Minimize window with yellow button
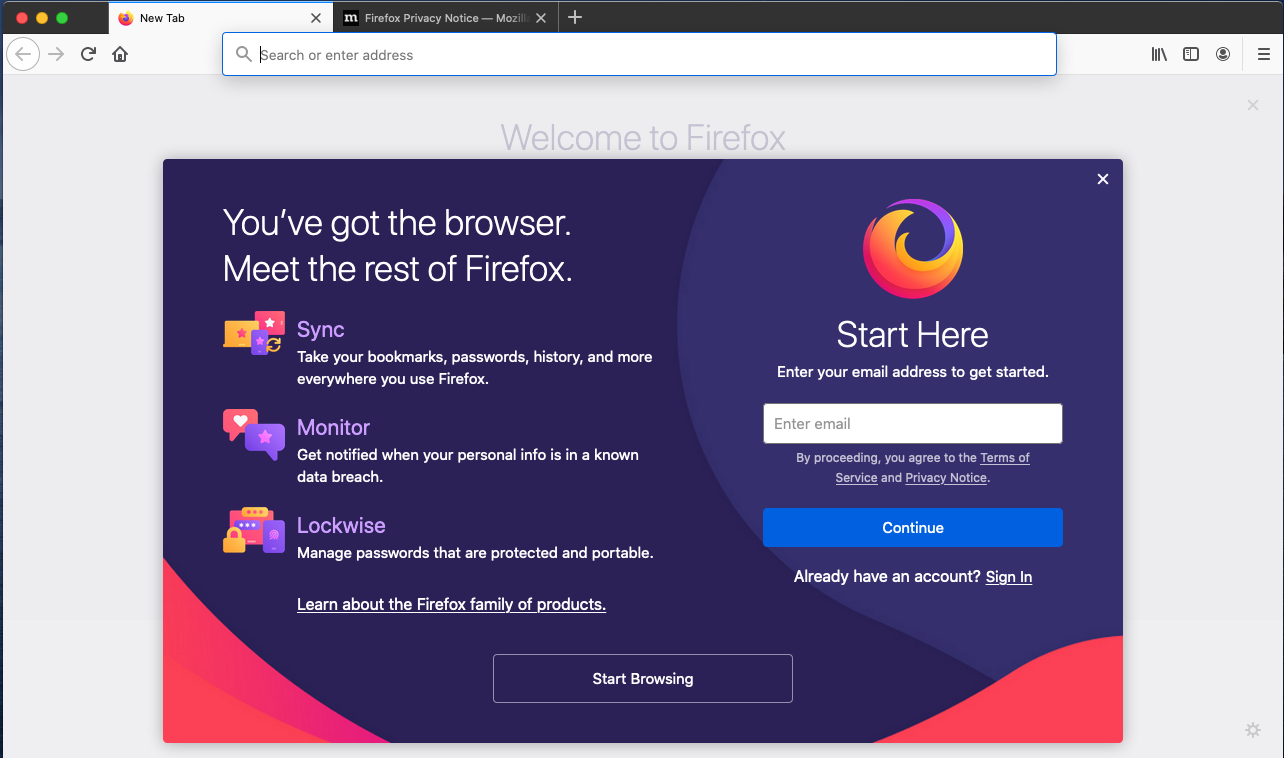Screen dimensions: 1284x758 coord(42,18)
